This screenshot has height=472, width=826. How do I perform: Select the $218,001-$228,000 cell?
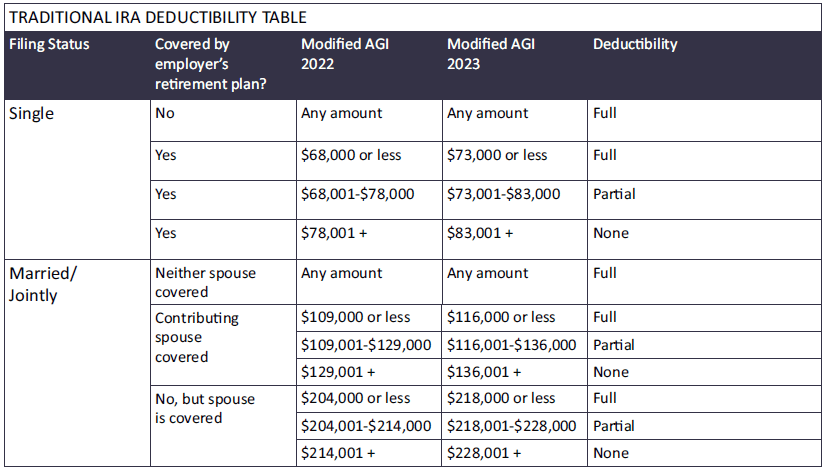pyautogui.click(x=511, y=426)
